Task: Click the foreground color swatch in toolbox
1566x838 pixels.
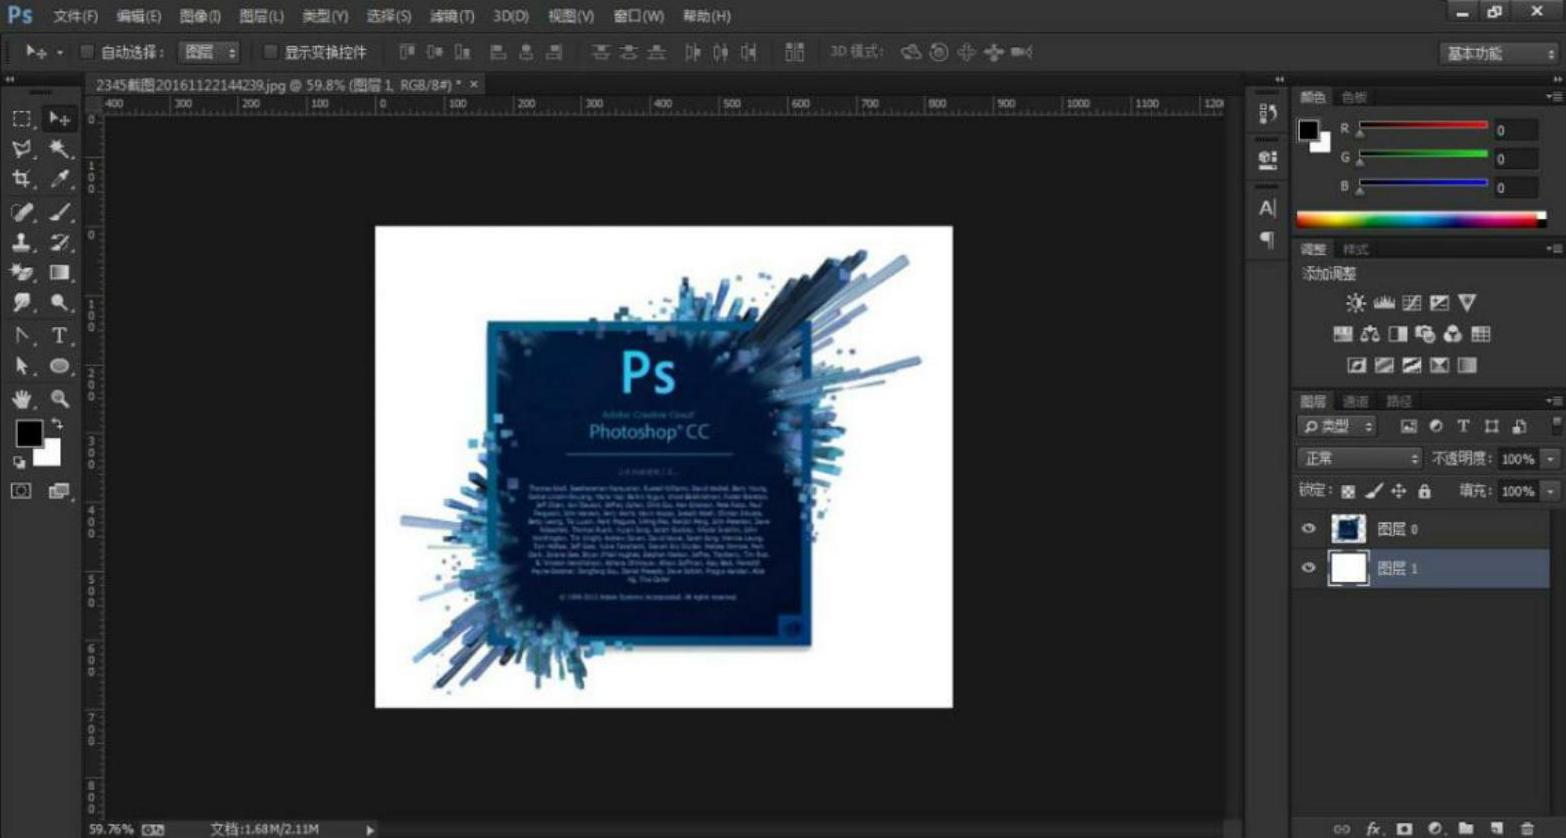Action: [28, 433]
